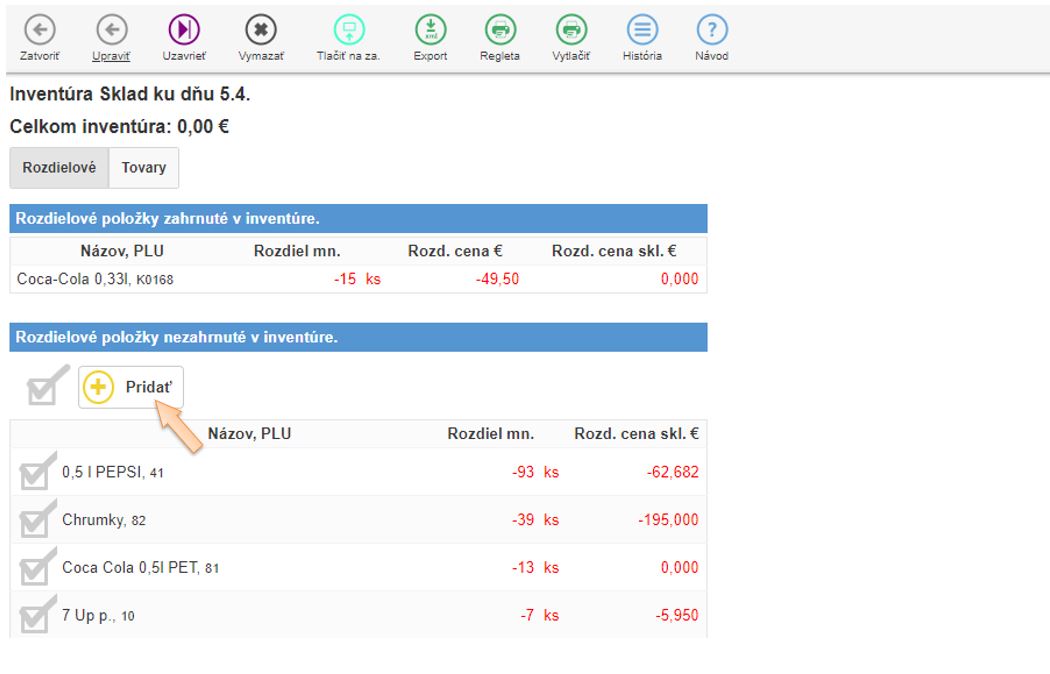Open the Návod help icon
1050x674 pixels.
711,30
